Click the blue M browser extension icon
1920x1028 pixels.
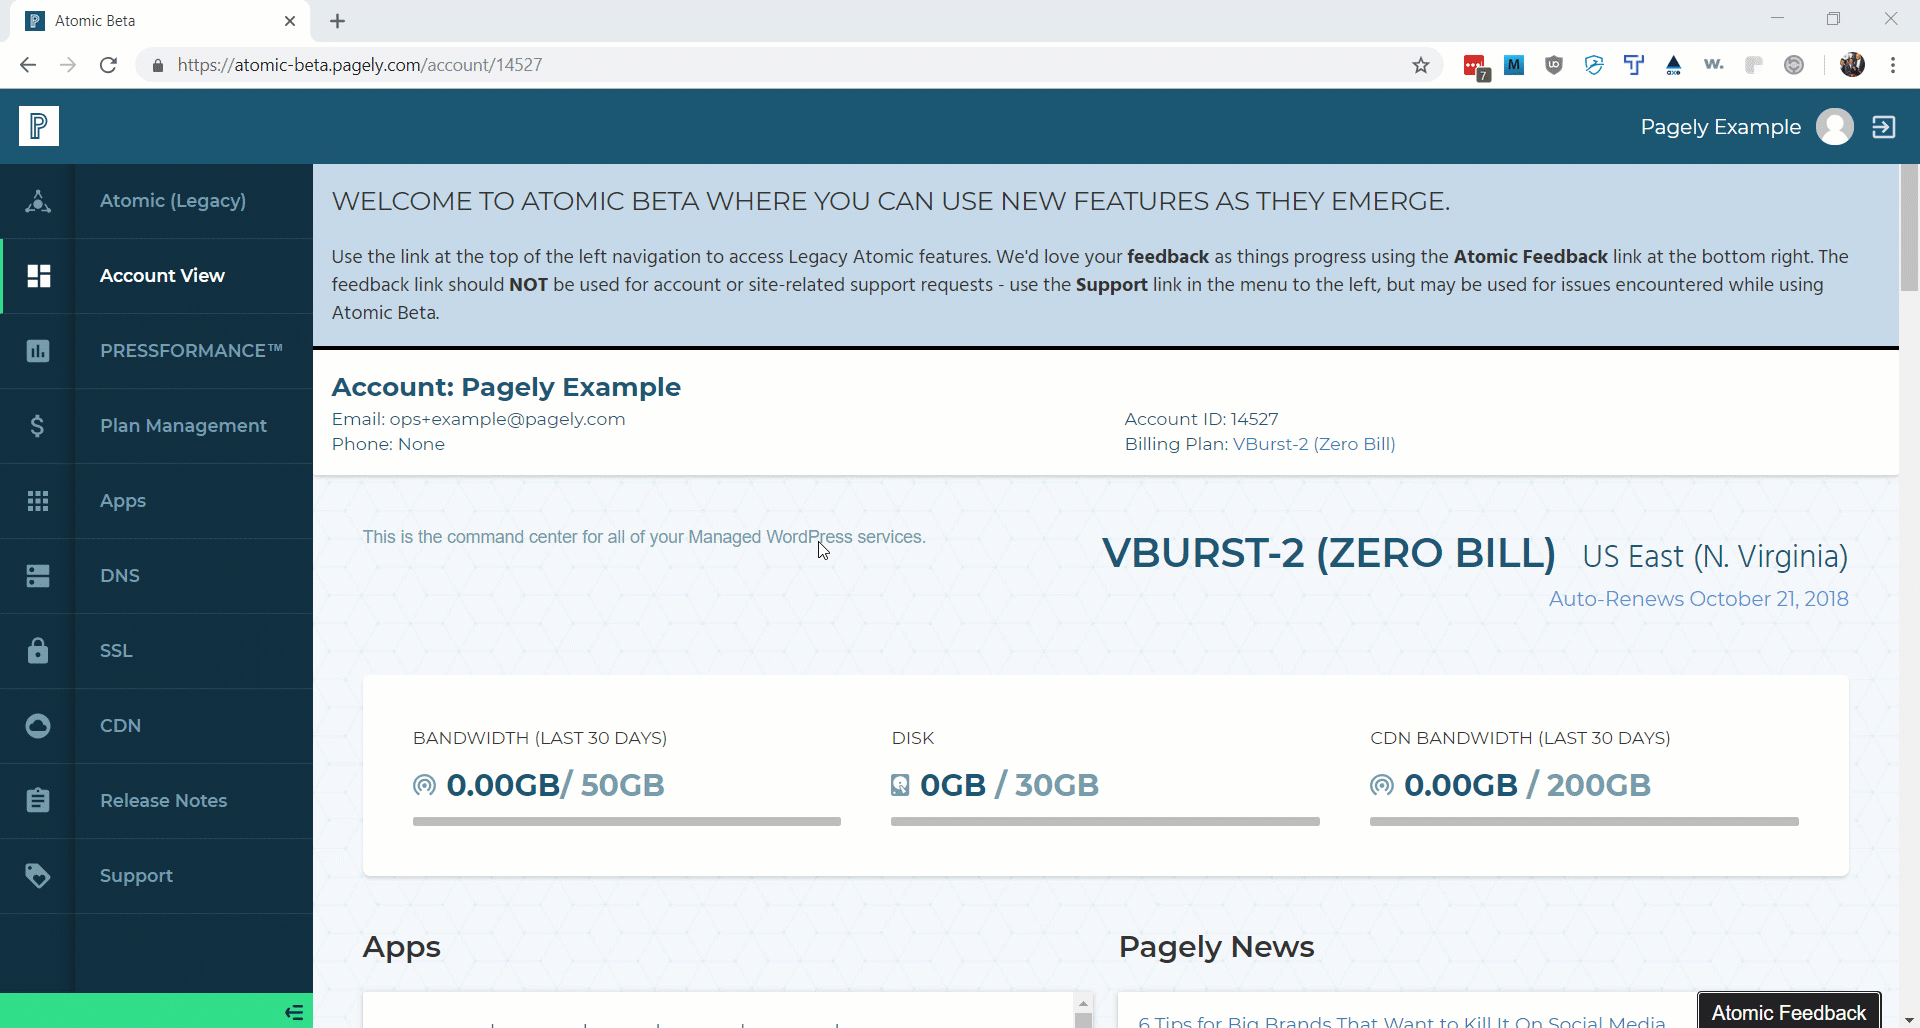pyautogui.click(x=1514, y=65)
